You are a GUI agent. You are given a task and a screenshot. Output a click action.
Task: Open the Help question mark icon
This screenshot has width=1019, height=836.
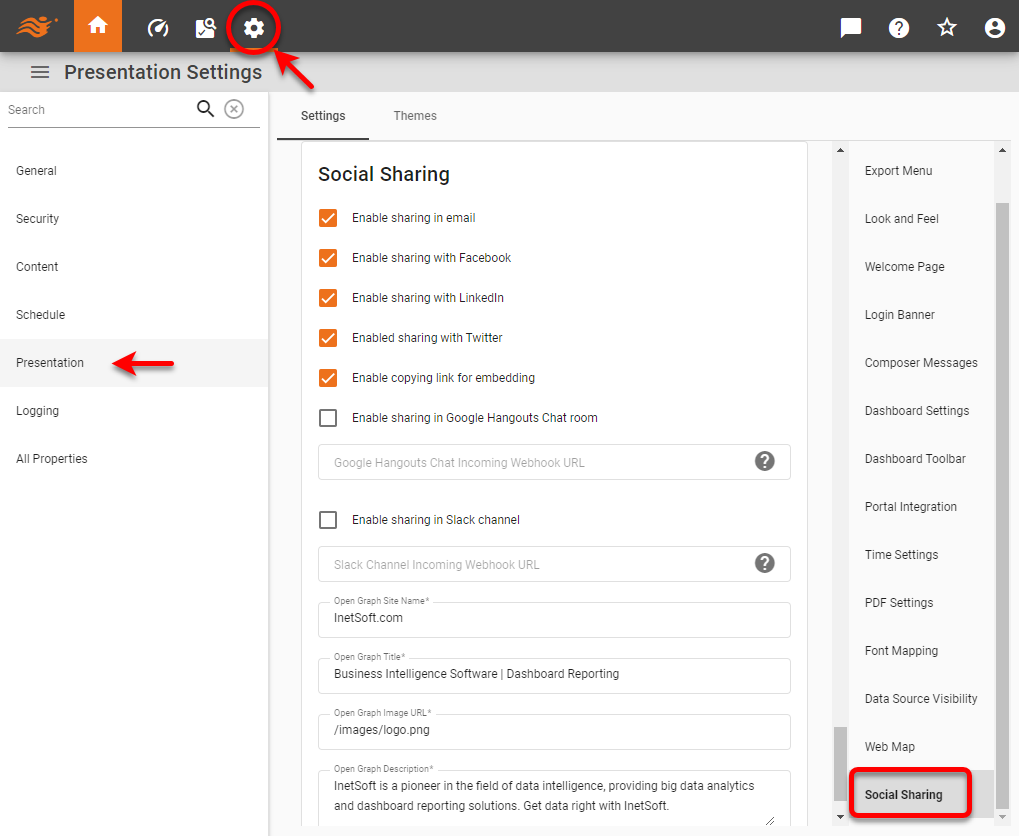click(x=898, y=27)
